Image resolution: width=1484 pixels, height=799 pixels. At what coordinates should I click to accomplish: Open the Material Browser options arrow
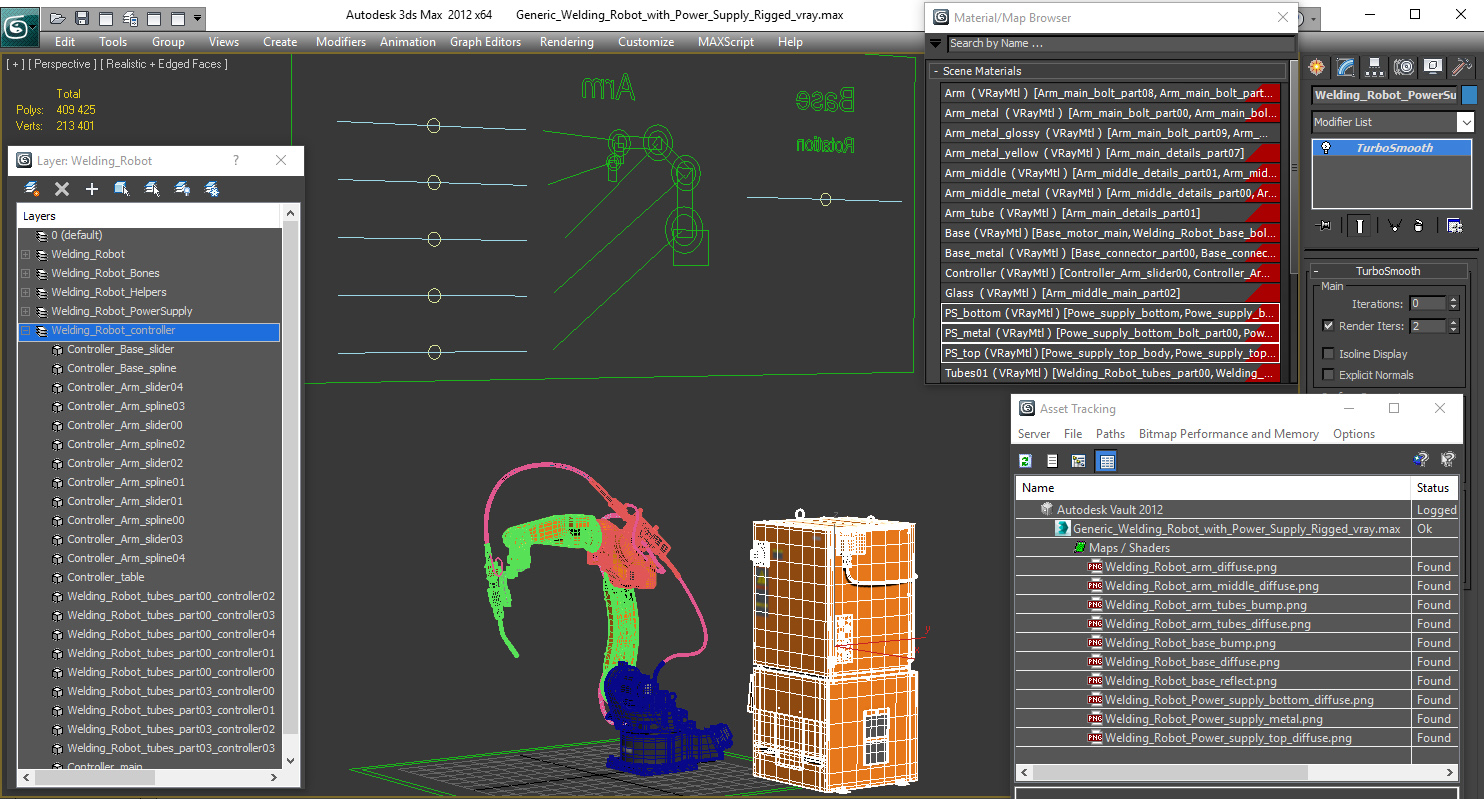[935, 43]
